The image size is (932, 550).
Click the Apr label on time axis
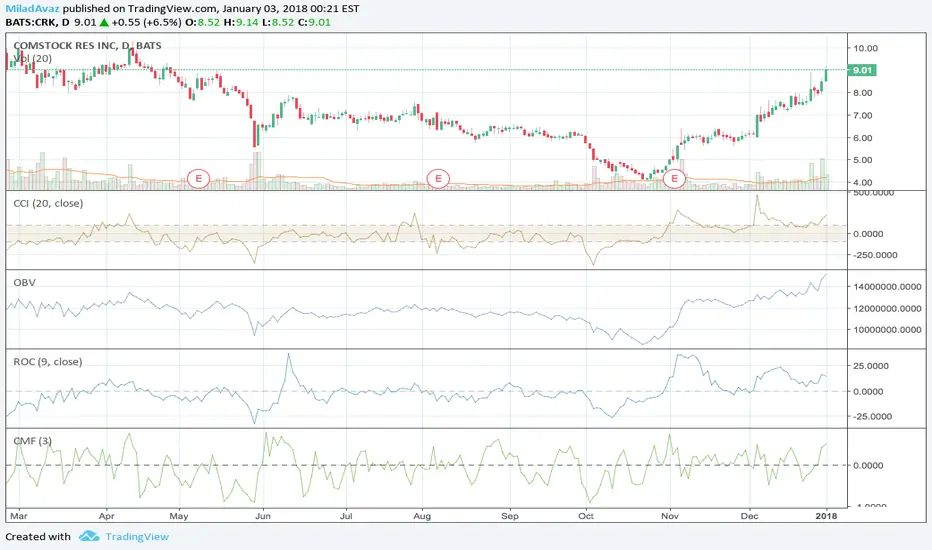(x=106, y=516)
